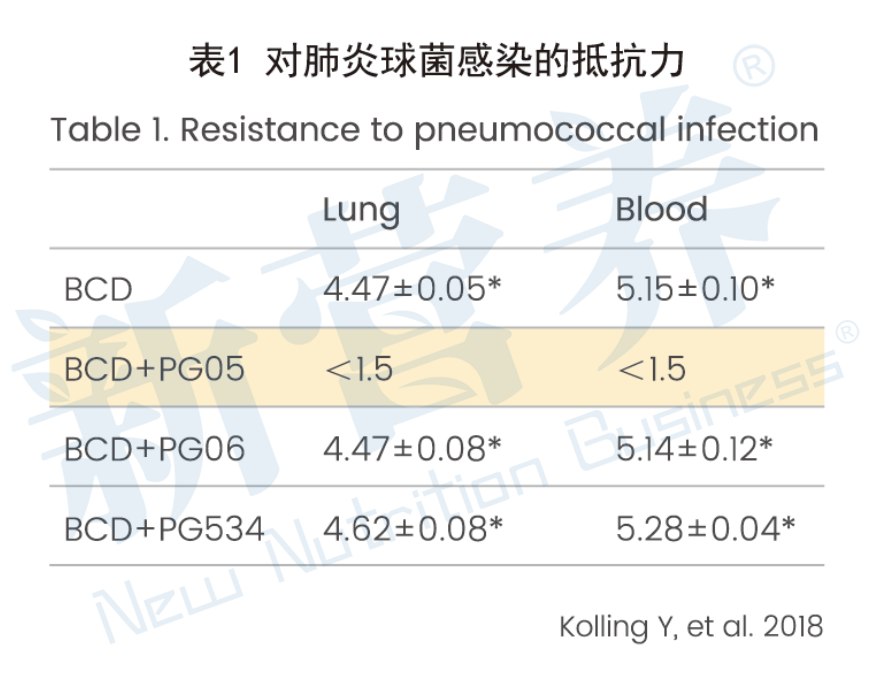The image size is (879, 681).
Task: Select the Blood column header
Action: click(661, 210)
